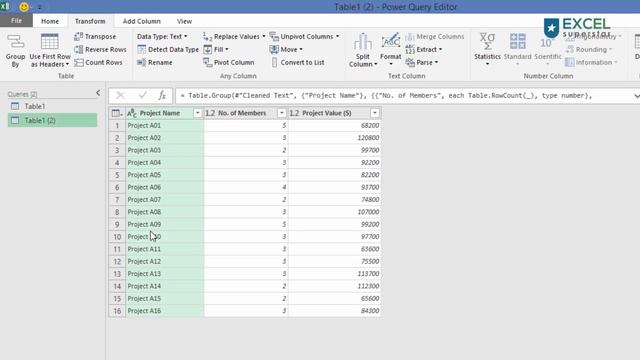Select the Table1 (2) query
Screen dimensions: 640x360
point(52,120)
